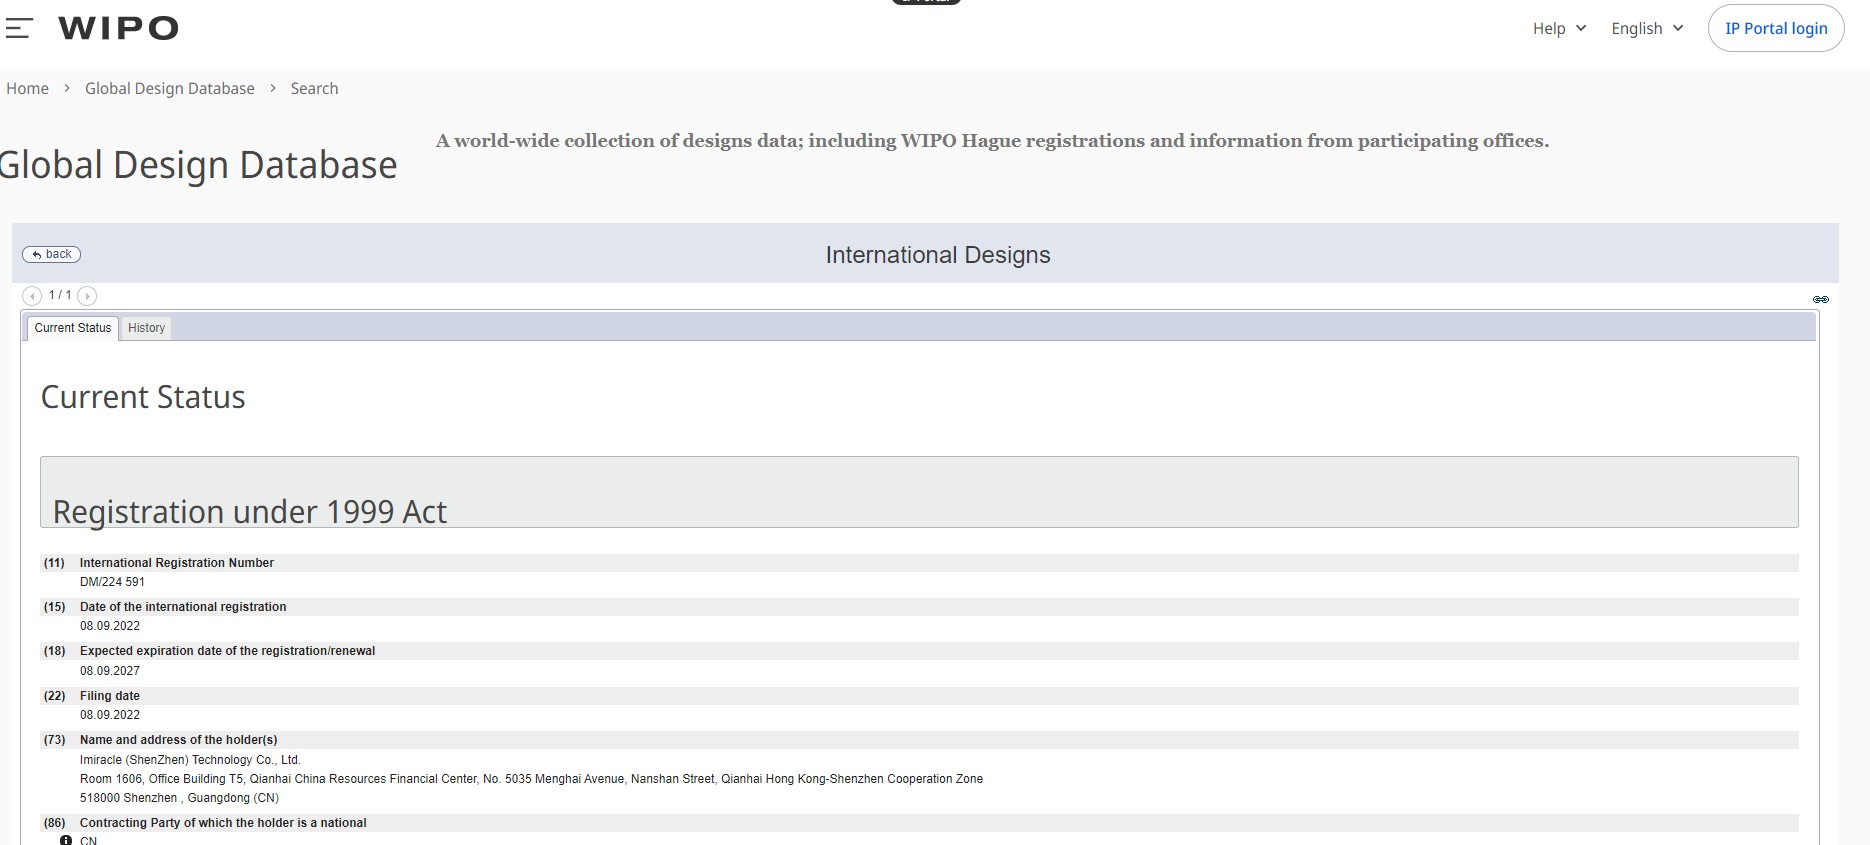This screenshot has height=845, width=1870.
Task: Click the Name and address of the holder(s) label
Action: 179,740
